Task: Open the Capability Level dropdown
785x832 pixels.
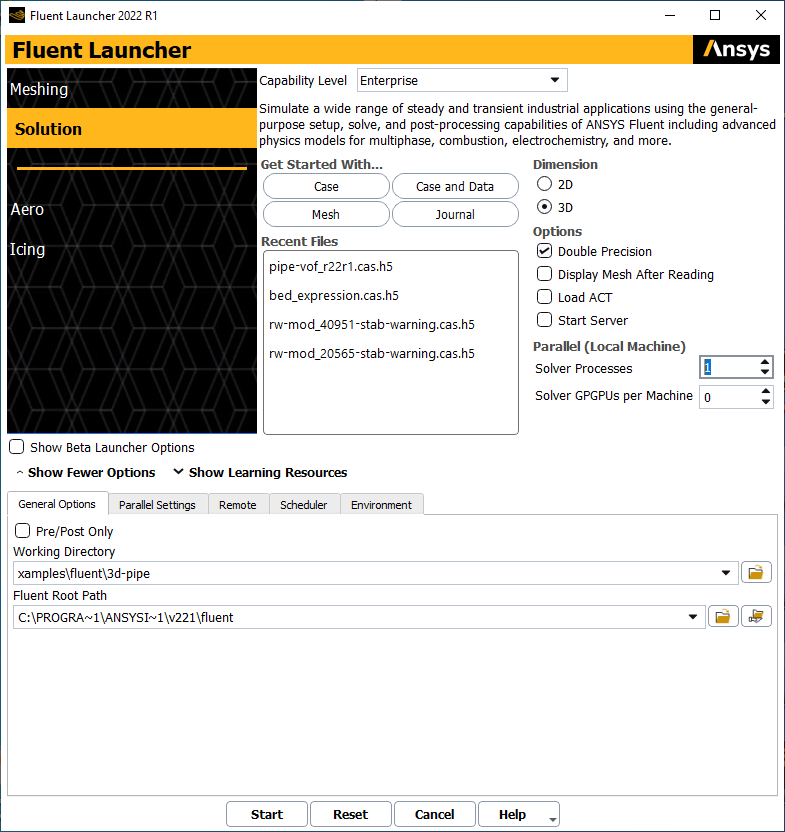Action: point(462,80)
